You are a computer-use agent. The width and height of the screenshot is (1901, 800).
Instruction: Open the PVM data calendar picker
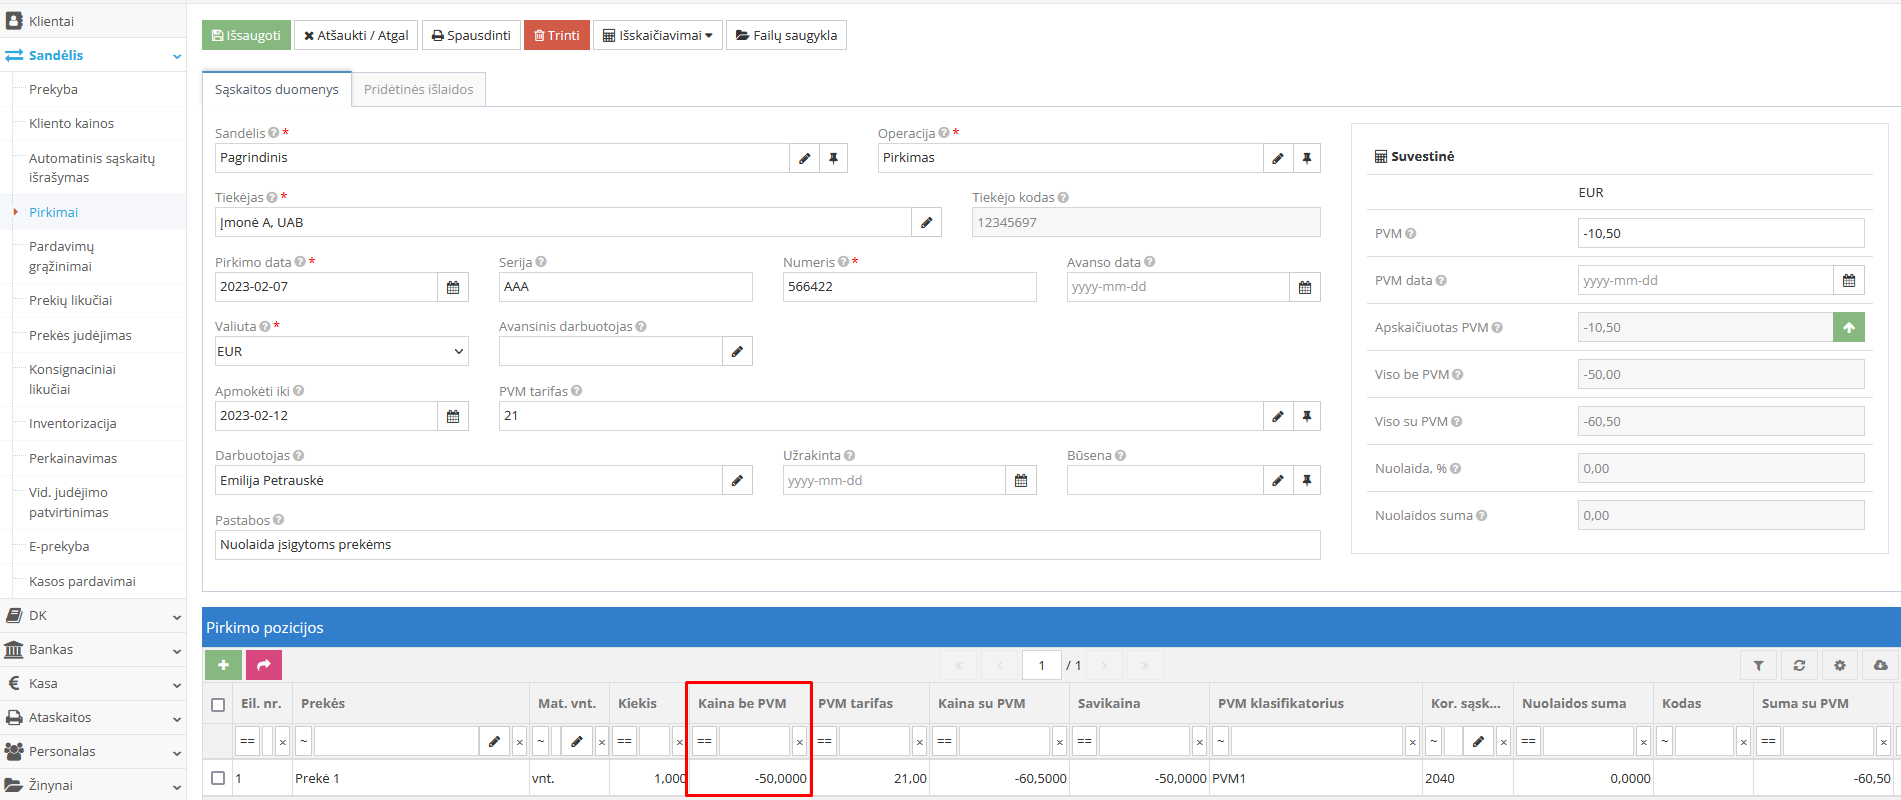click(1848, 281)
